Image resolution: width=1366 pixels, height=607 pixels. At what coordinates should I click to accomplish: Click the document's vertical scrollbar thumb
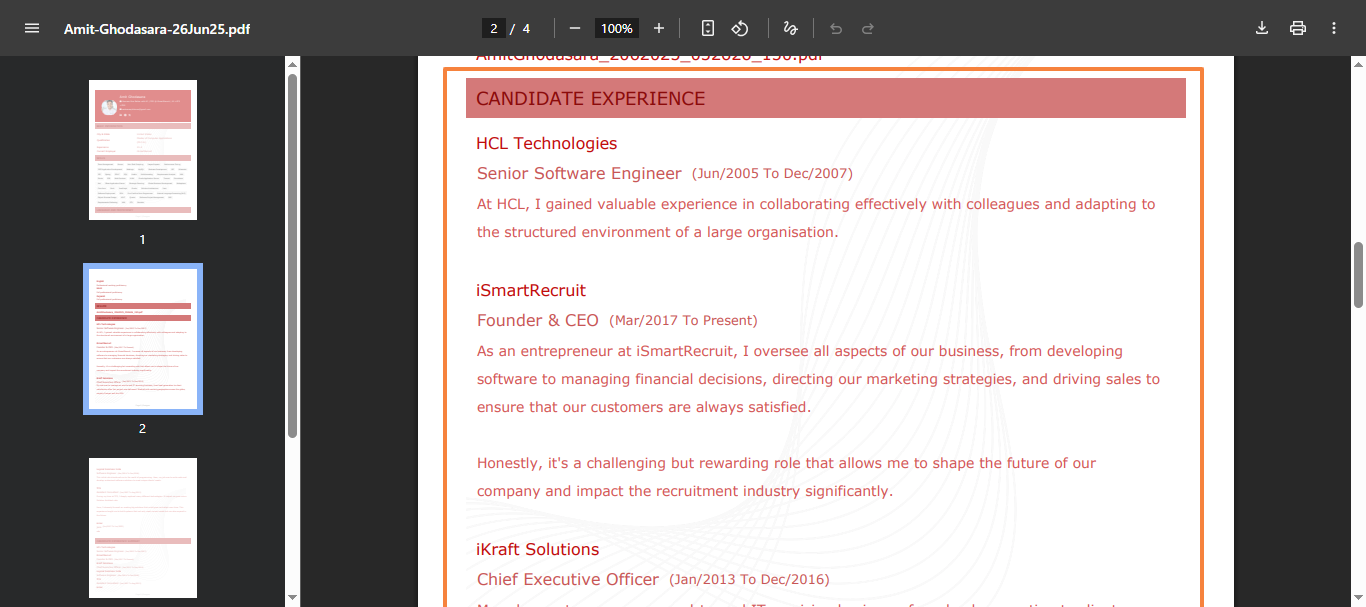1358,274
